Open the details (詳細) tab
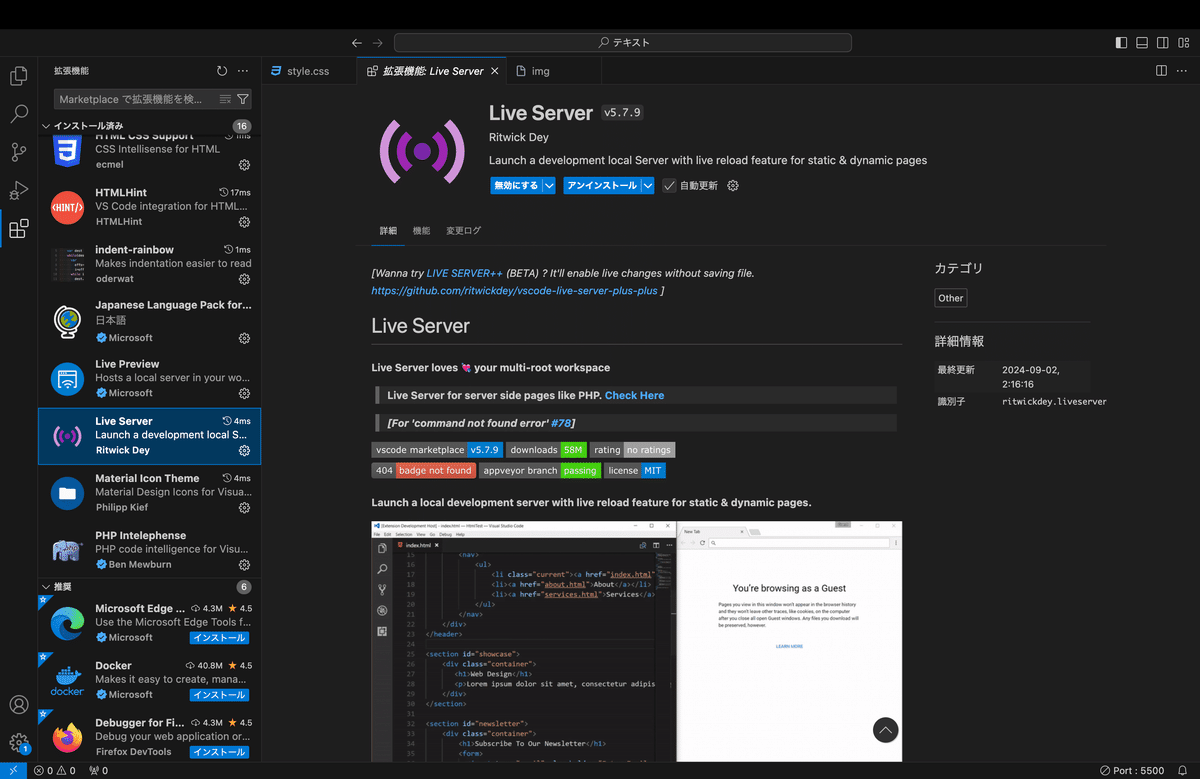The width and height of the screenshot is (1200, 779). click(388, 231)
